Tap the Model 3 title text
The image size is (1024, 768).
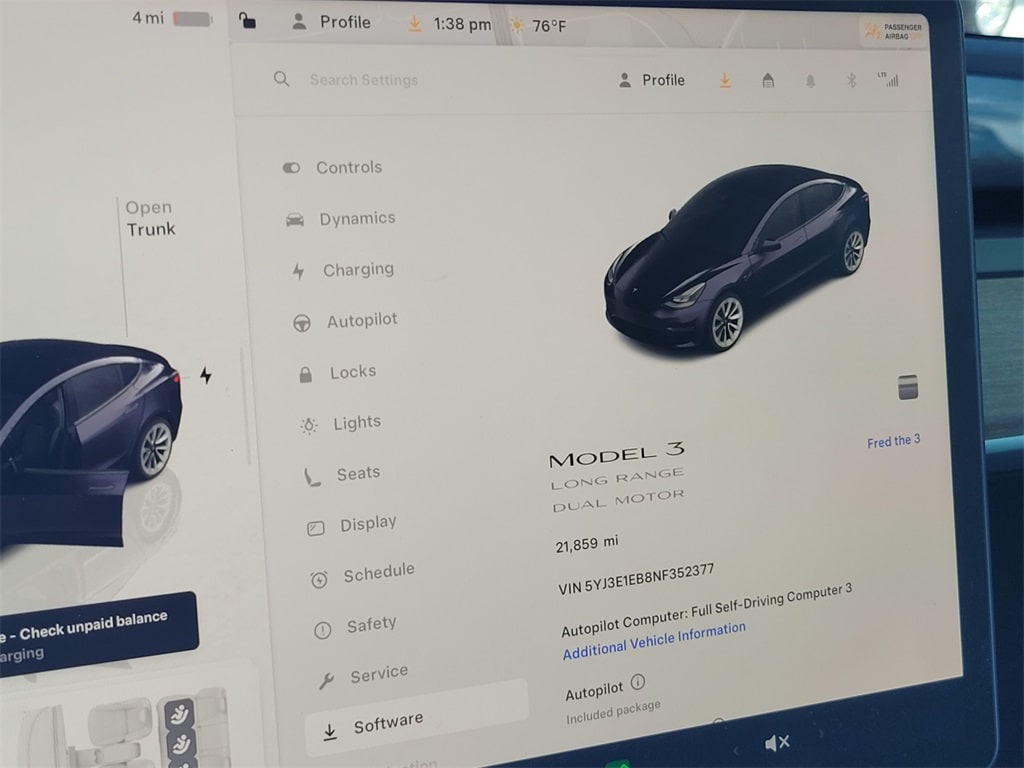pos(617,454)
